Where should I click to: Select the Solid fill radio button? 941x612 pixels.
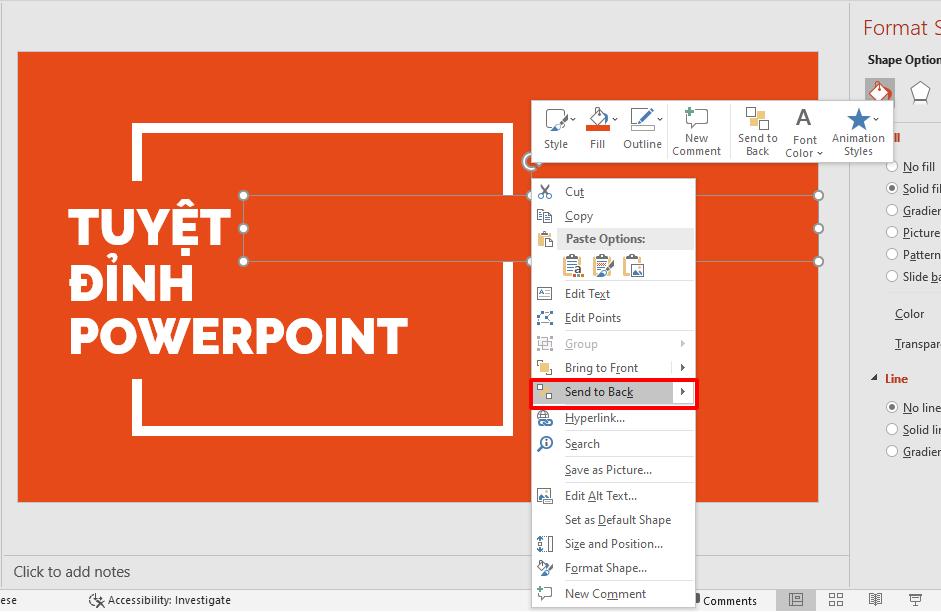(891, 188)
